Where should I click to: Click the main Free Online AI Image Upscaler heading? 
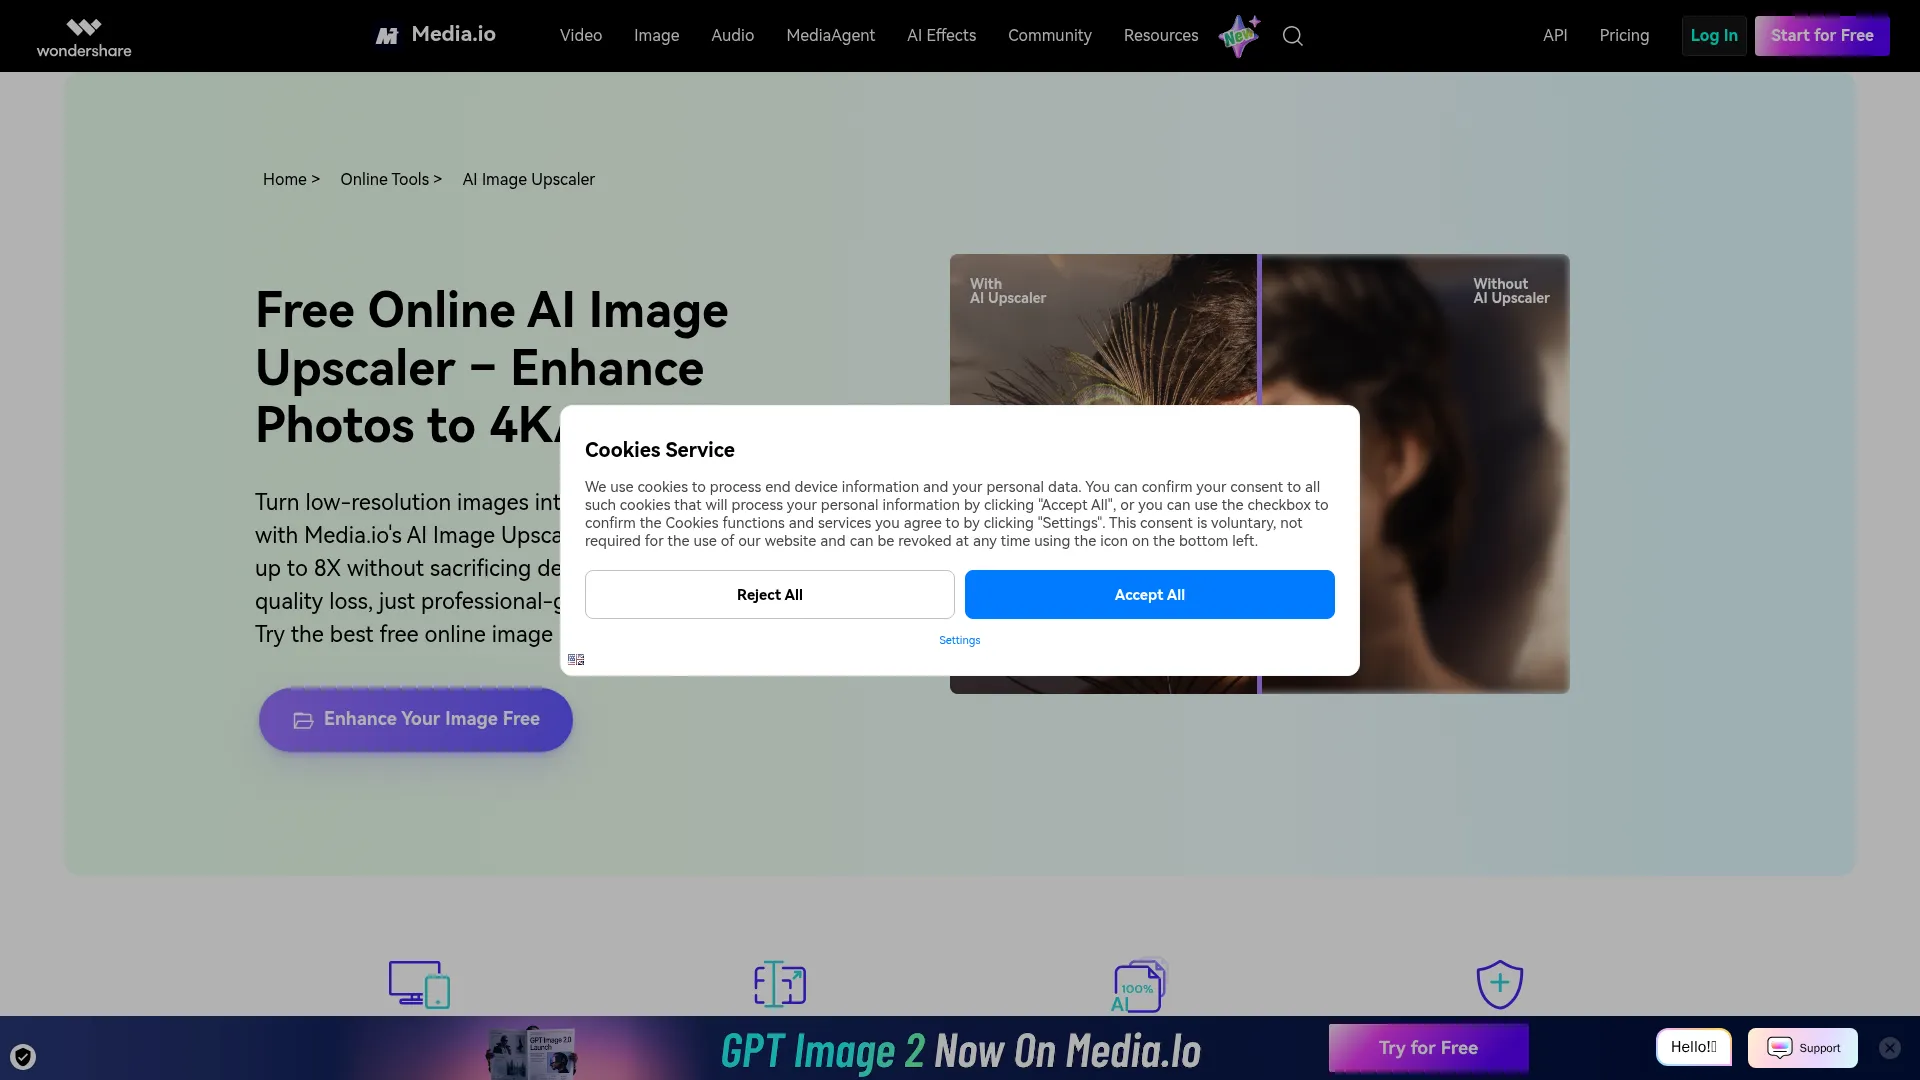coord(492,368)
